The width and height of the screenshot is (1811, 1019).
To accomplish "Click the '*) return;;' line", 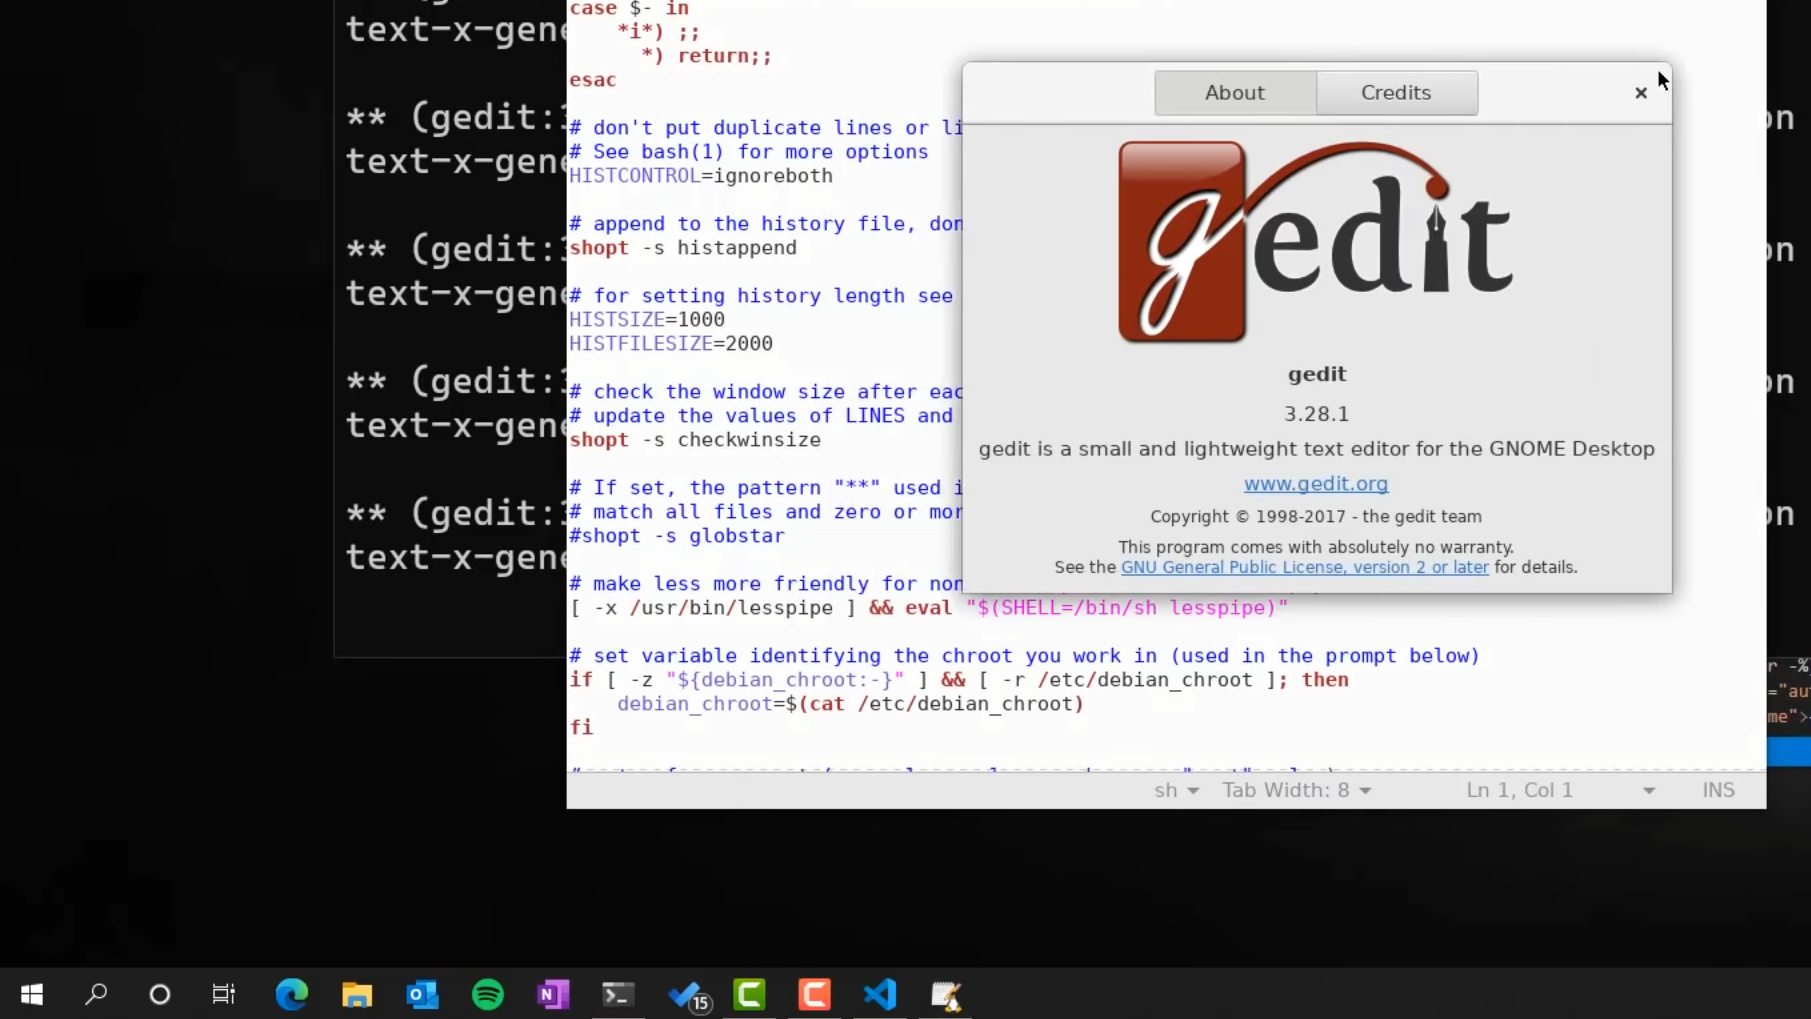I will [x=706, y=56].
